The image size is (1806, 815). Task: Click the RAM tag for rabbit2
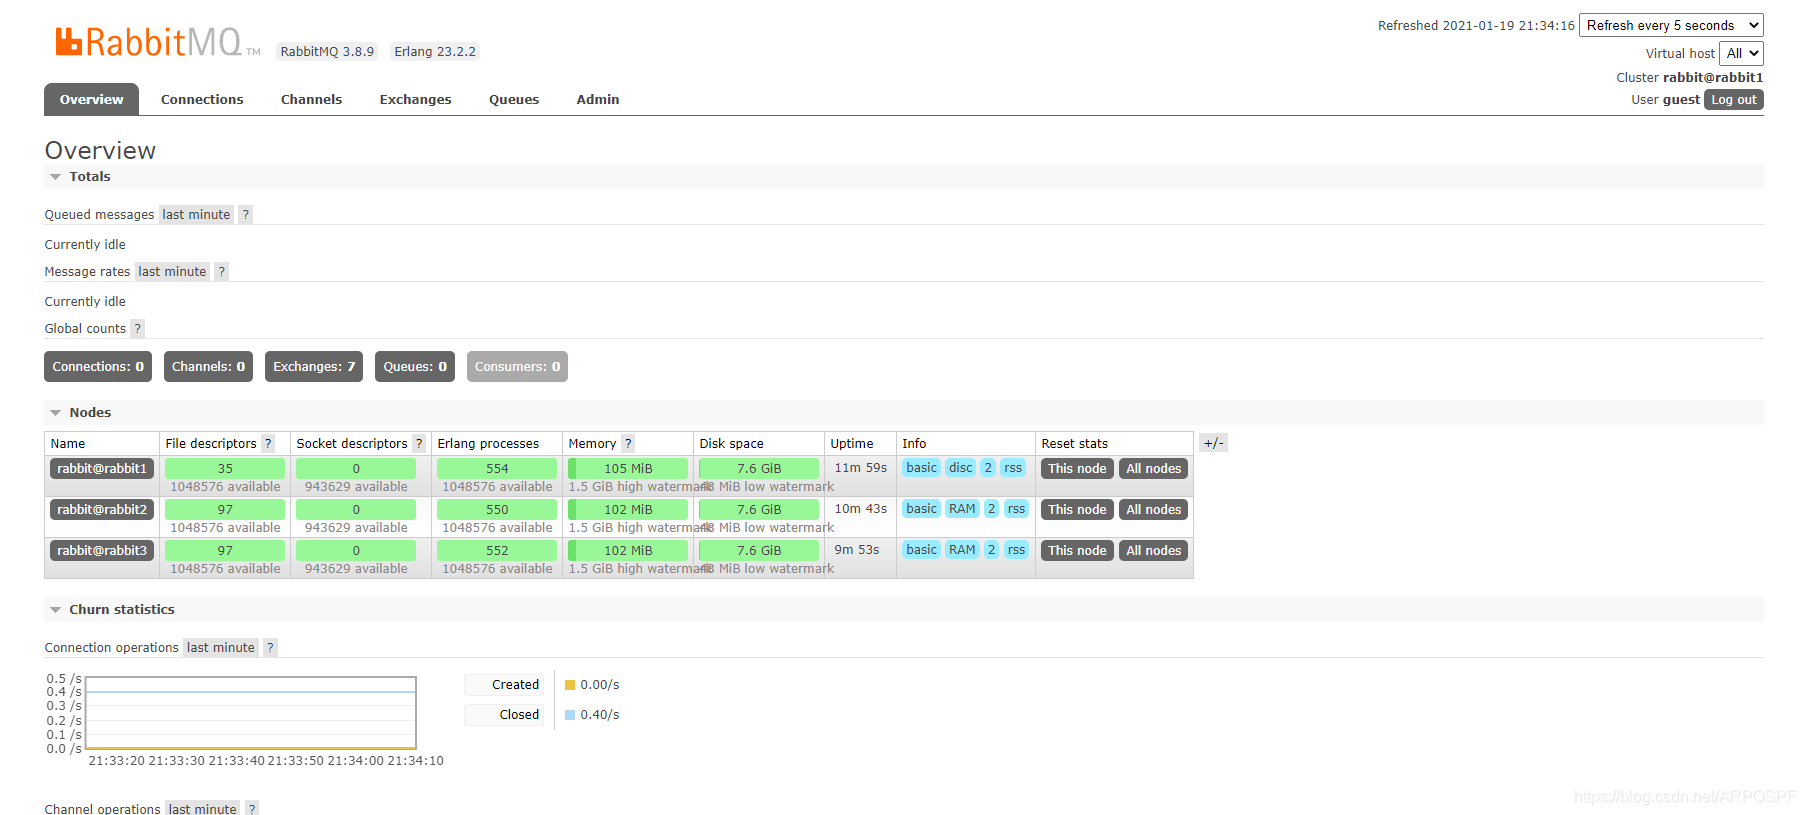pyautogui.click(x=962, y=508)
